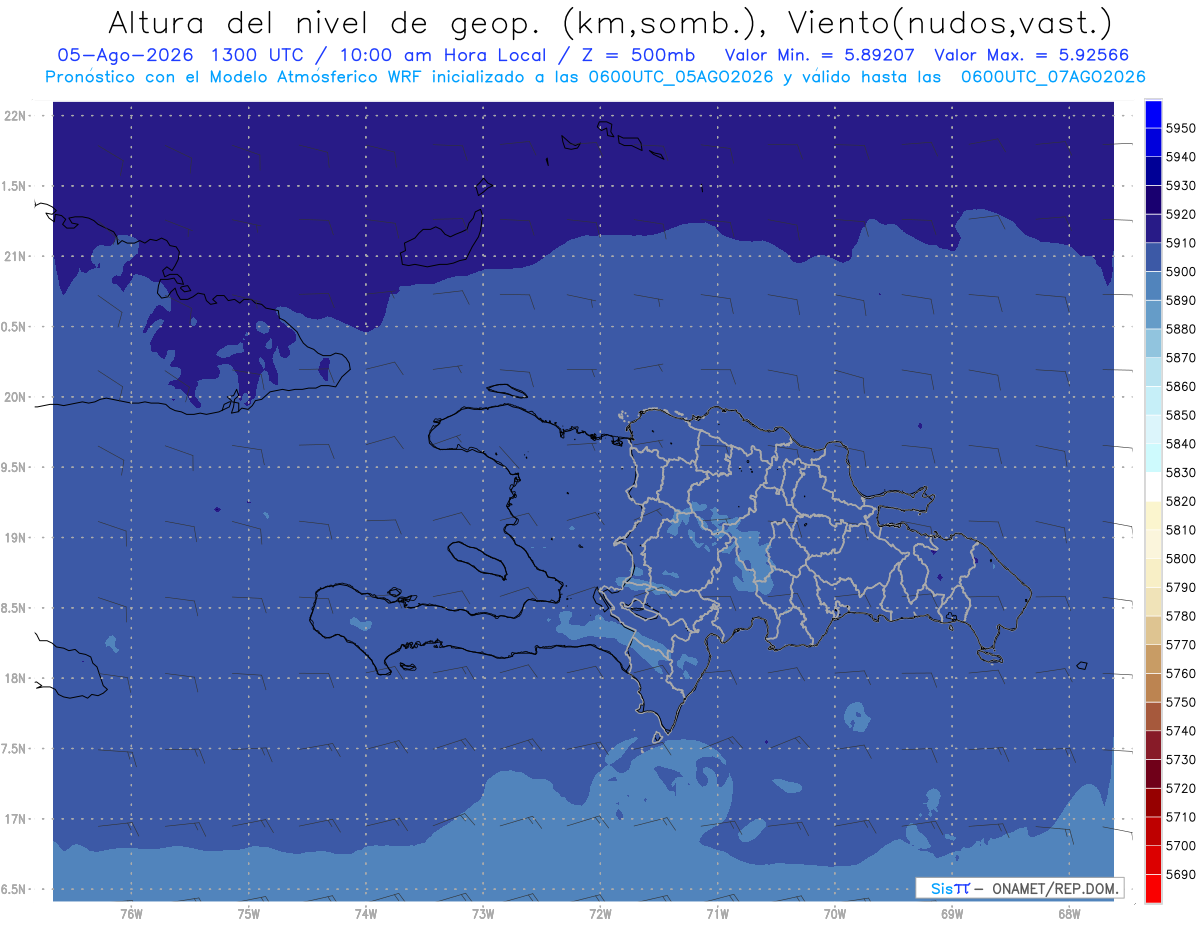The height and width of the screenshot is (927, 1200).
Task: Click the legend value 5920
Action: click(1180, 215)
